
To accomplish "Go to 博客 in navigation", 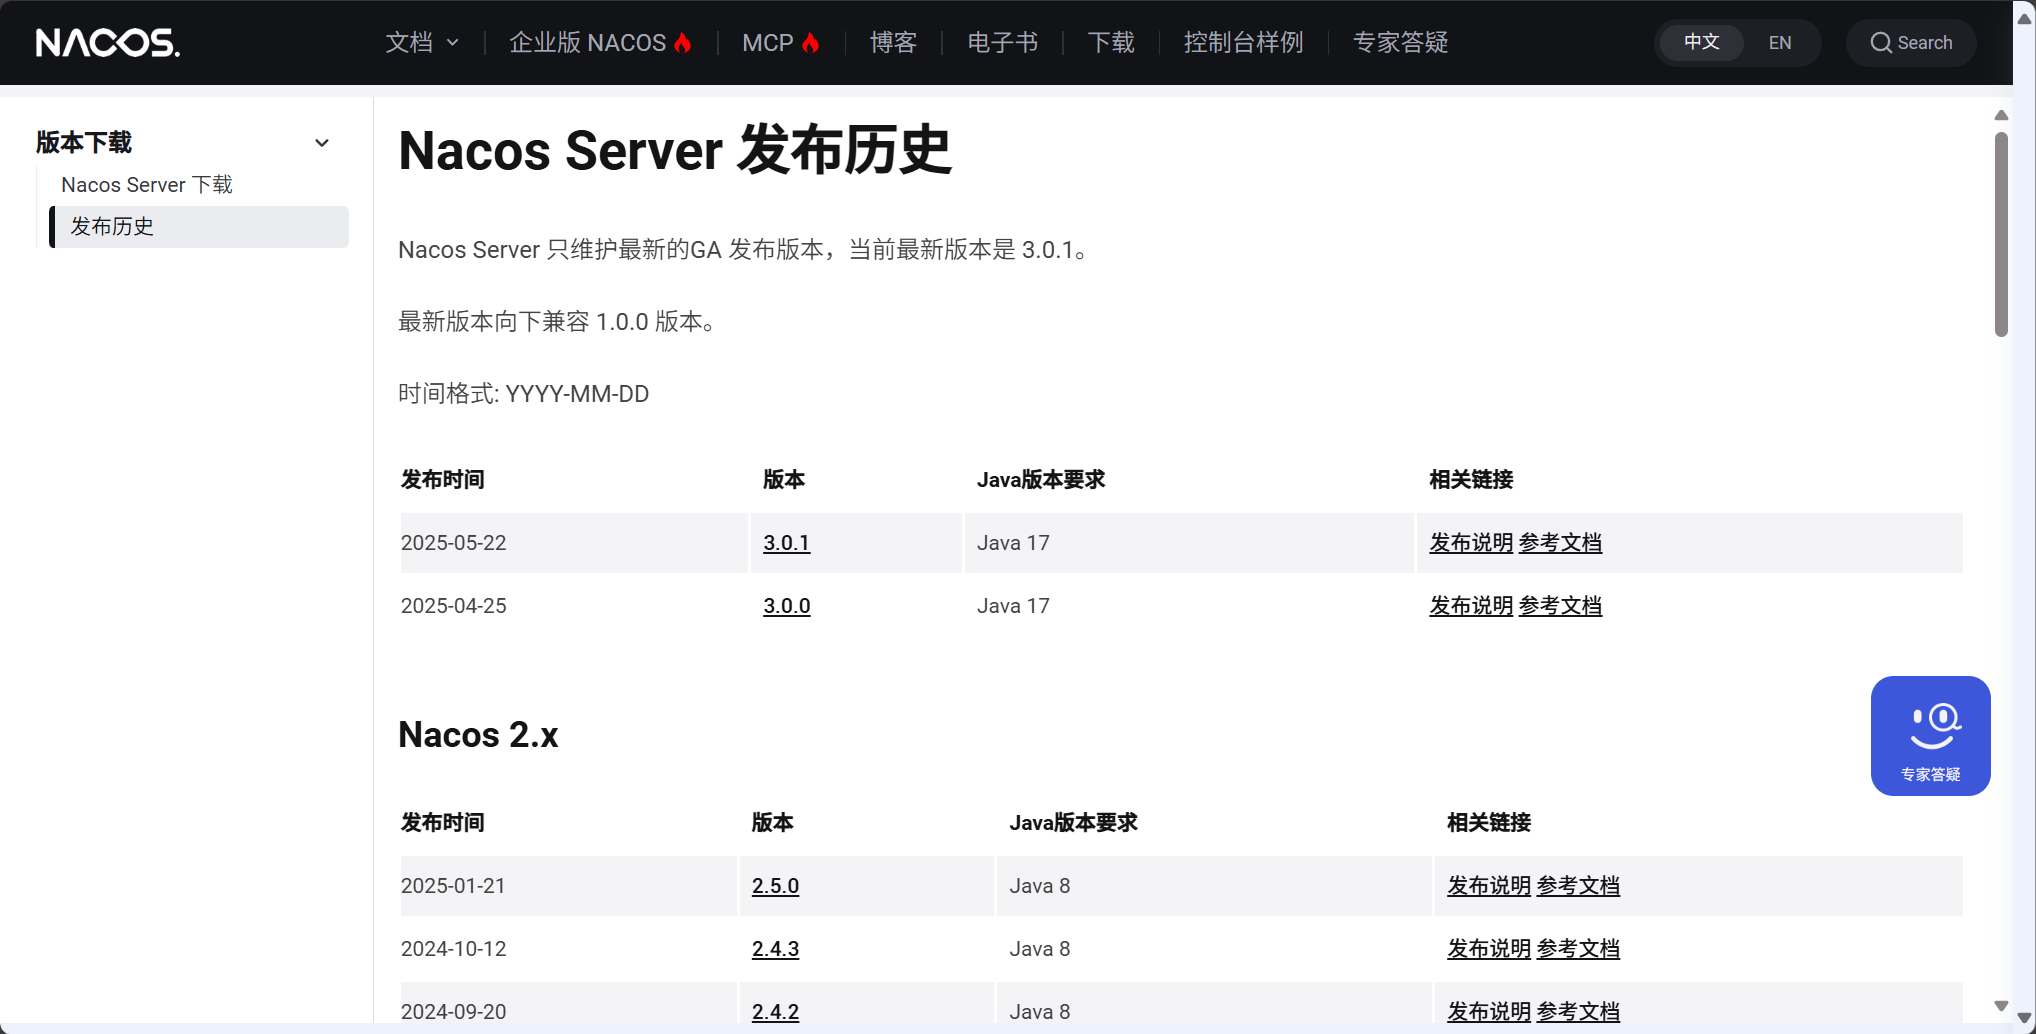I will 894,43.
